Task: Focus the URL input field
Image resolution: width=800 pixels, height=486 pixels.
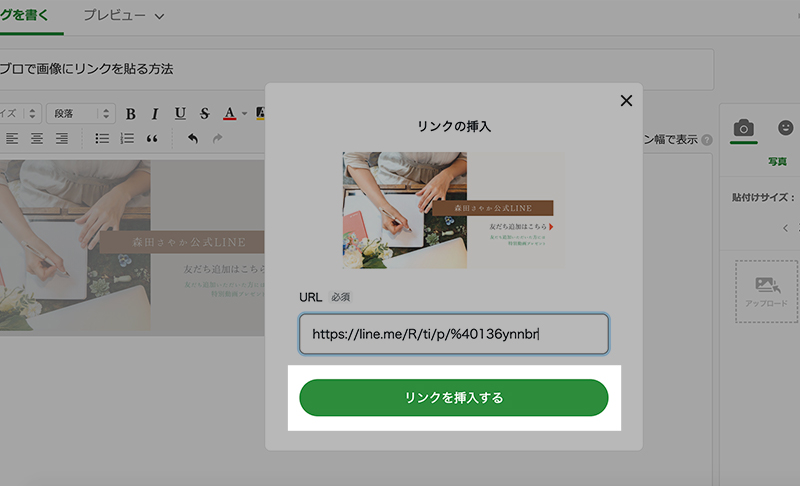Action: (454, 334)
